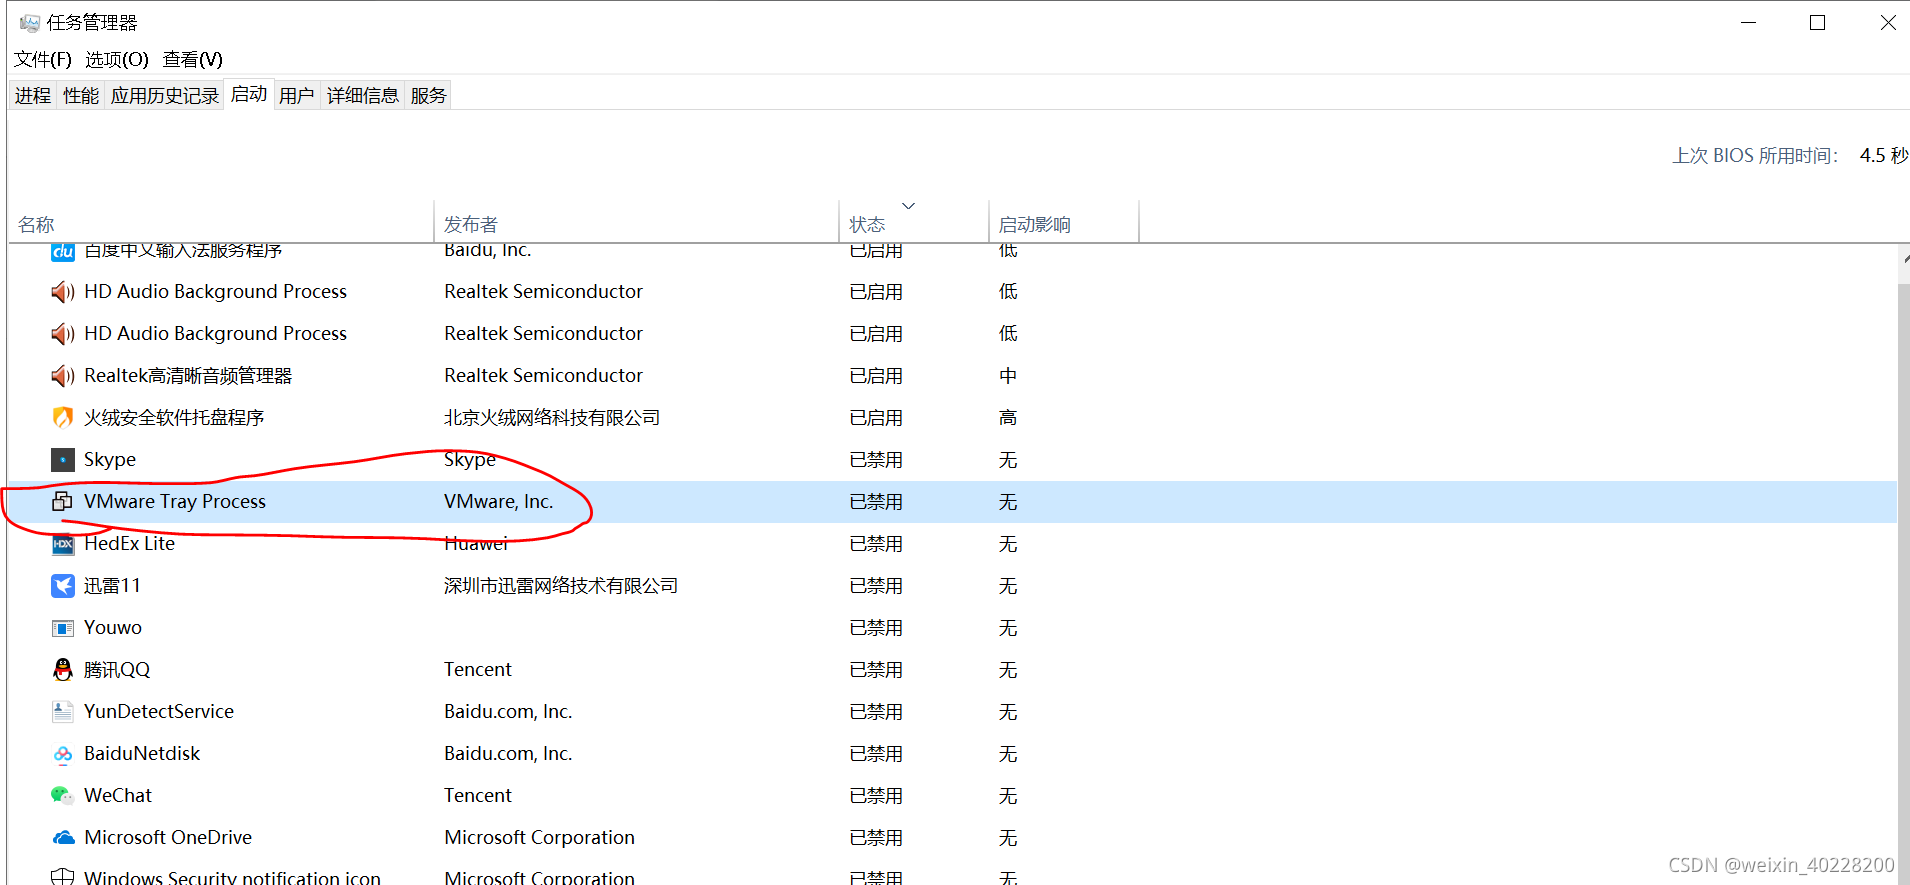Switch to the 用户 tab
The height and width of the screenshot is (885, 1910).
[x=297, y=96]
